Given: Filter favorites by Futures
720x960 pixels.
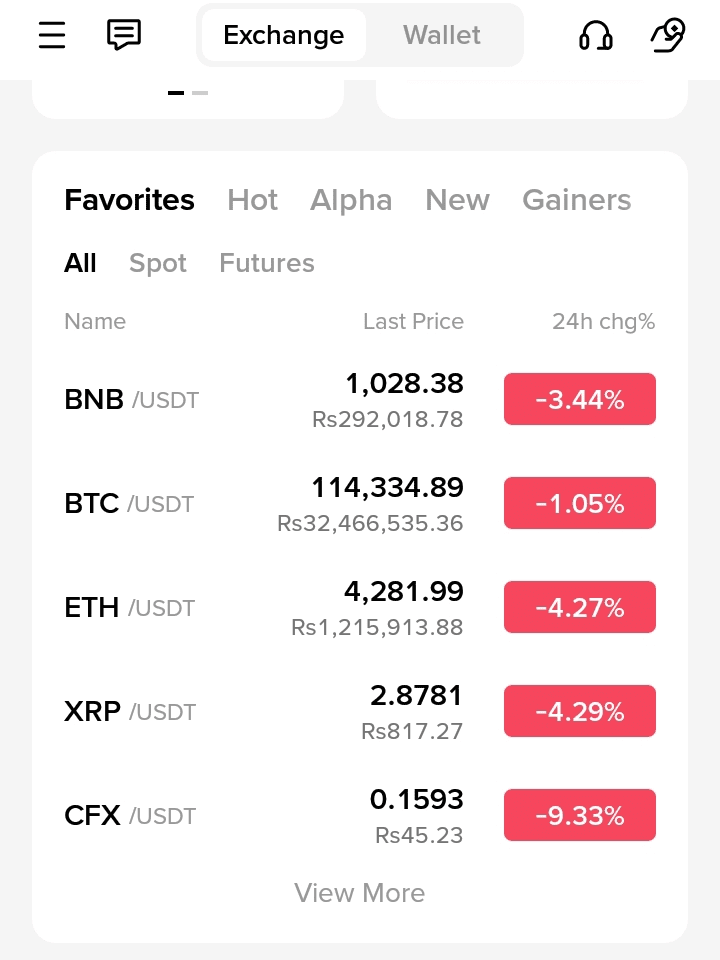Looking at the screenshot, I should tap(266, 263).
